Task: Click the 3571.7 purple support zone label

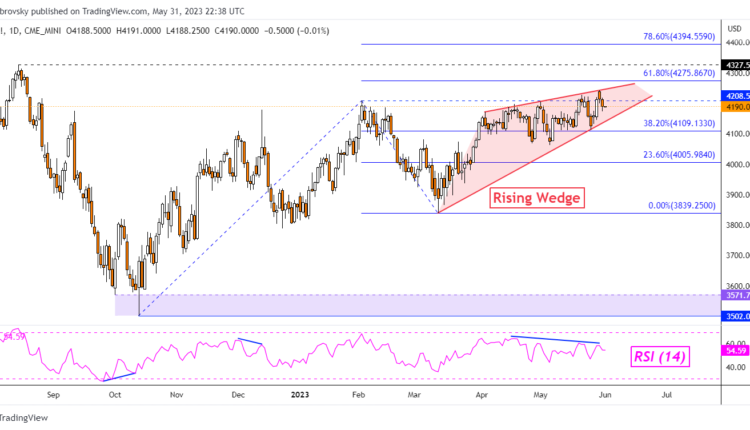Action: (735, 296)
